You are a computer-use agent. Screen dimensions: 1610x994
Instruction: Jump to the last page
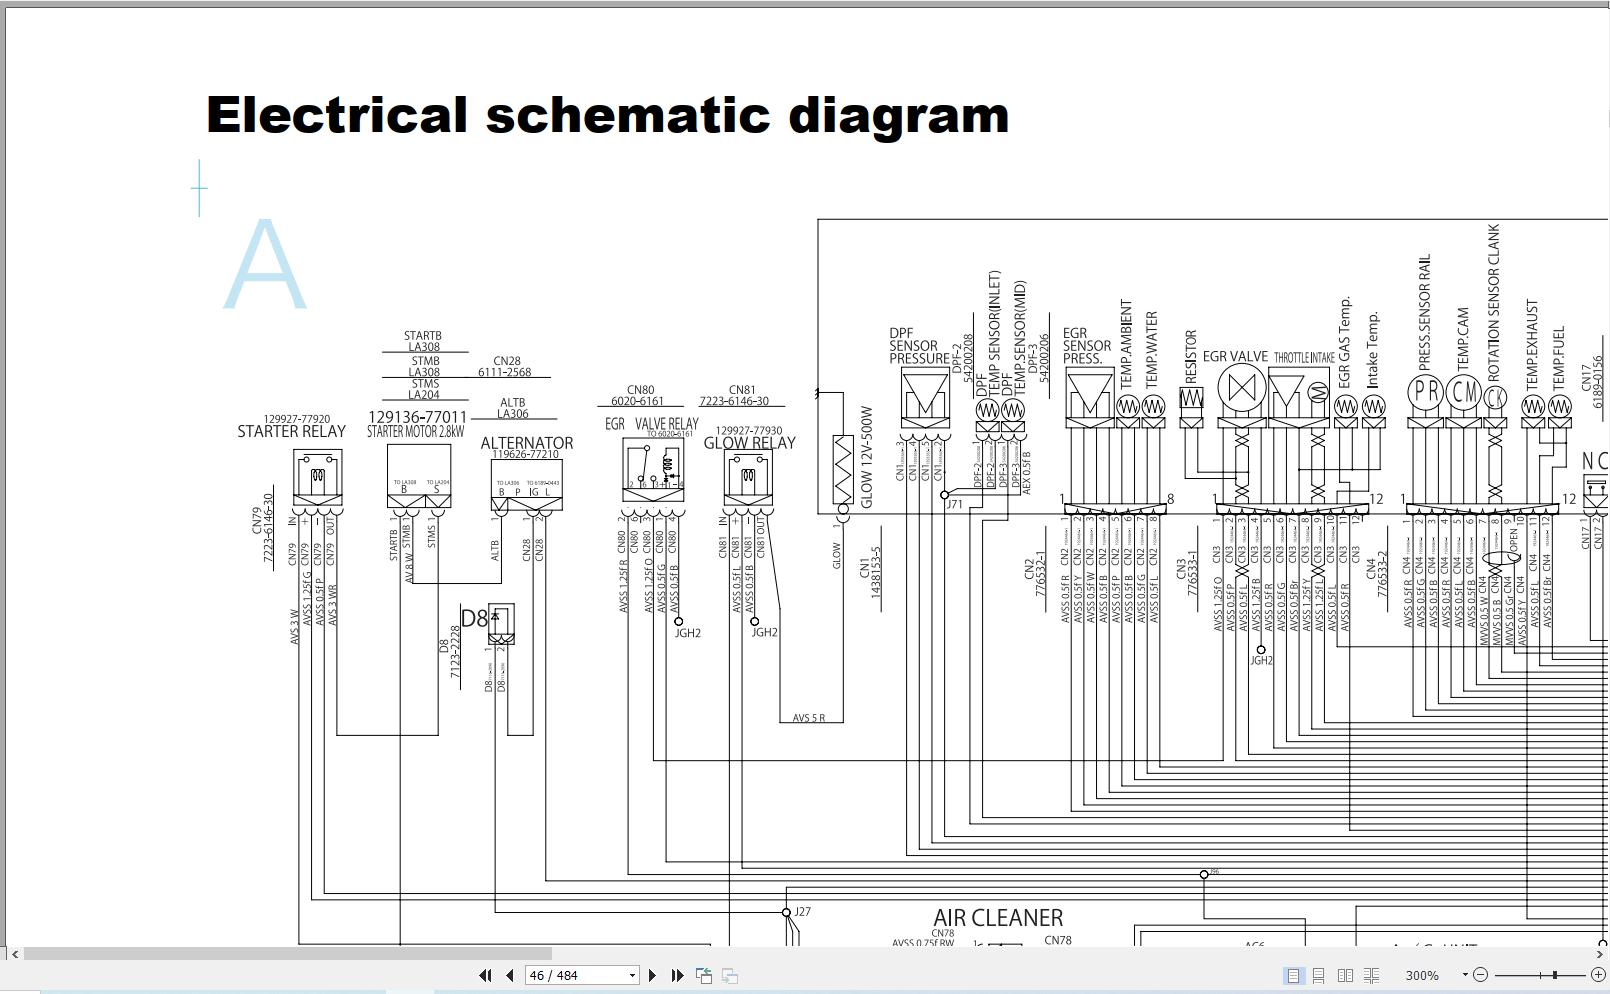677,975
